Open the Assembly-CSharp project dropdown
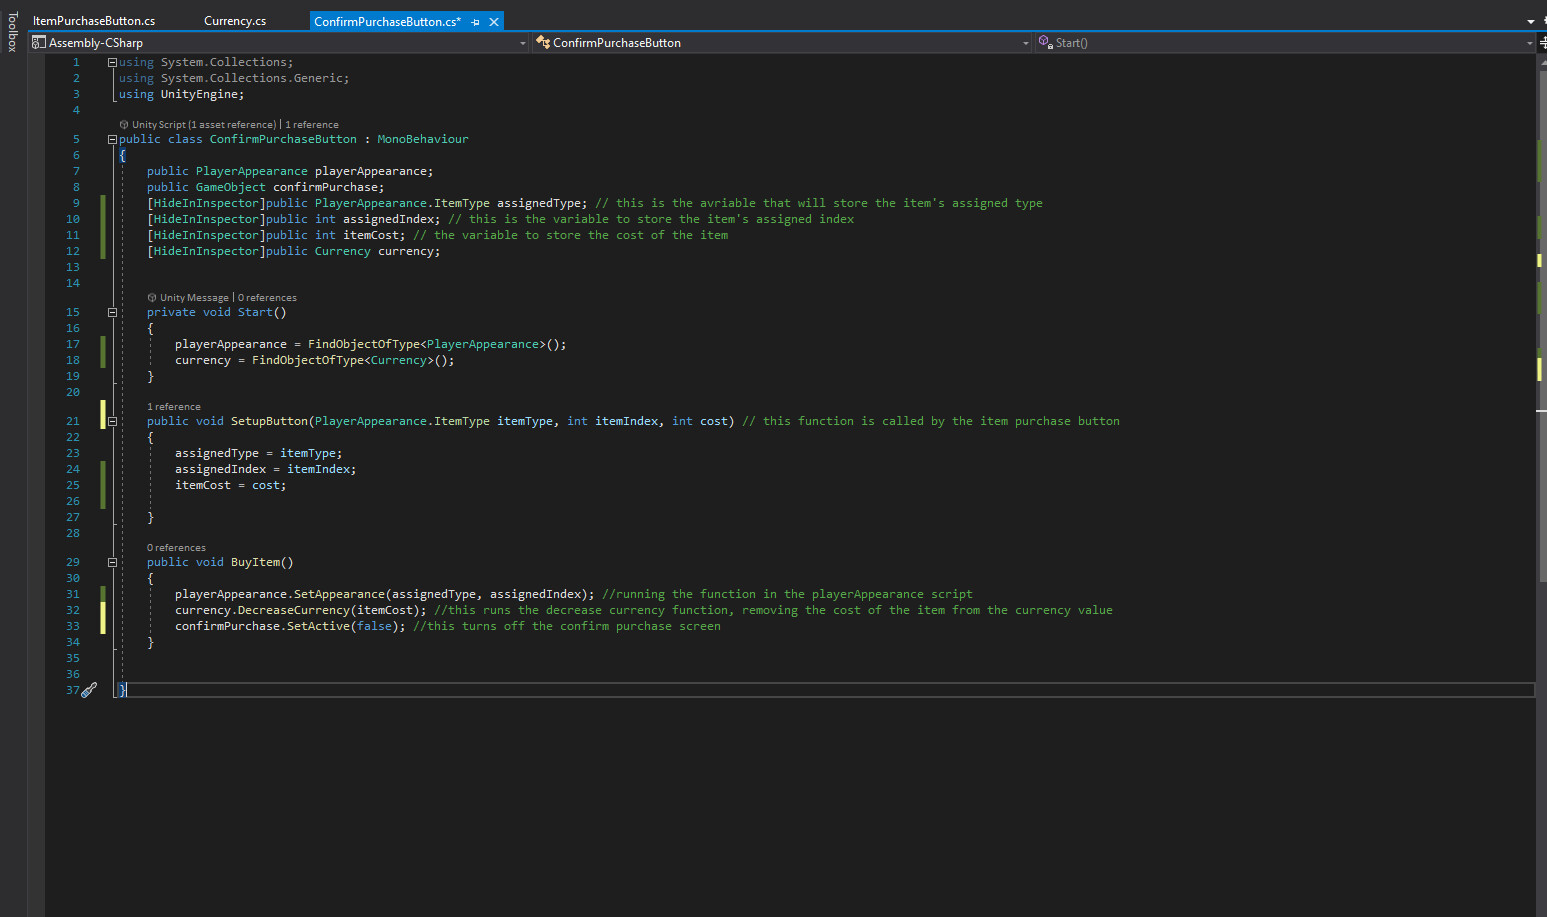This screenshot has width=1547, height=917. coord(279,43)
